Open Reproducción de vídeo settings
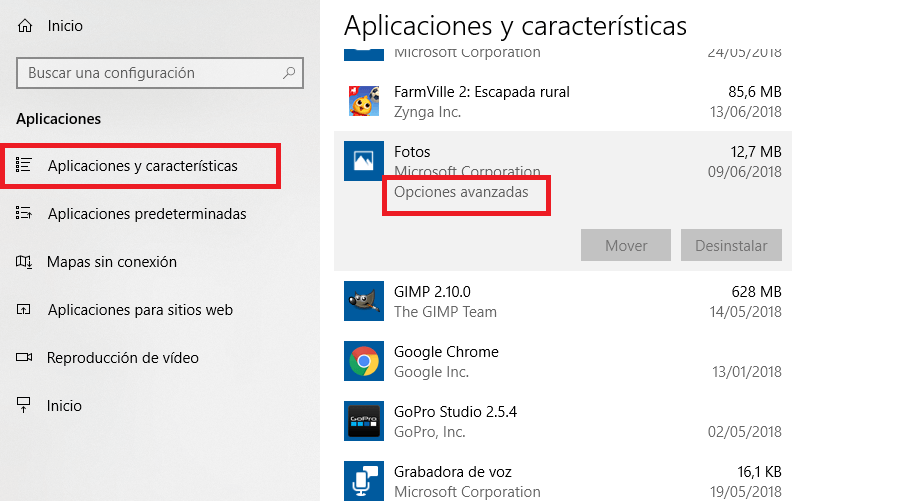This screenshot has width=917, height=501. point(122,357)
